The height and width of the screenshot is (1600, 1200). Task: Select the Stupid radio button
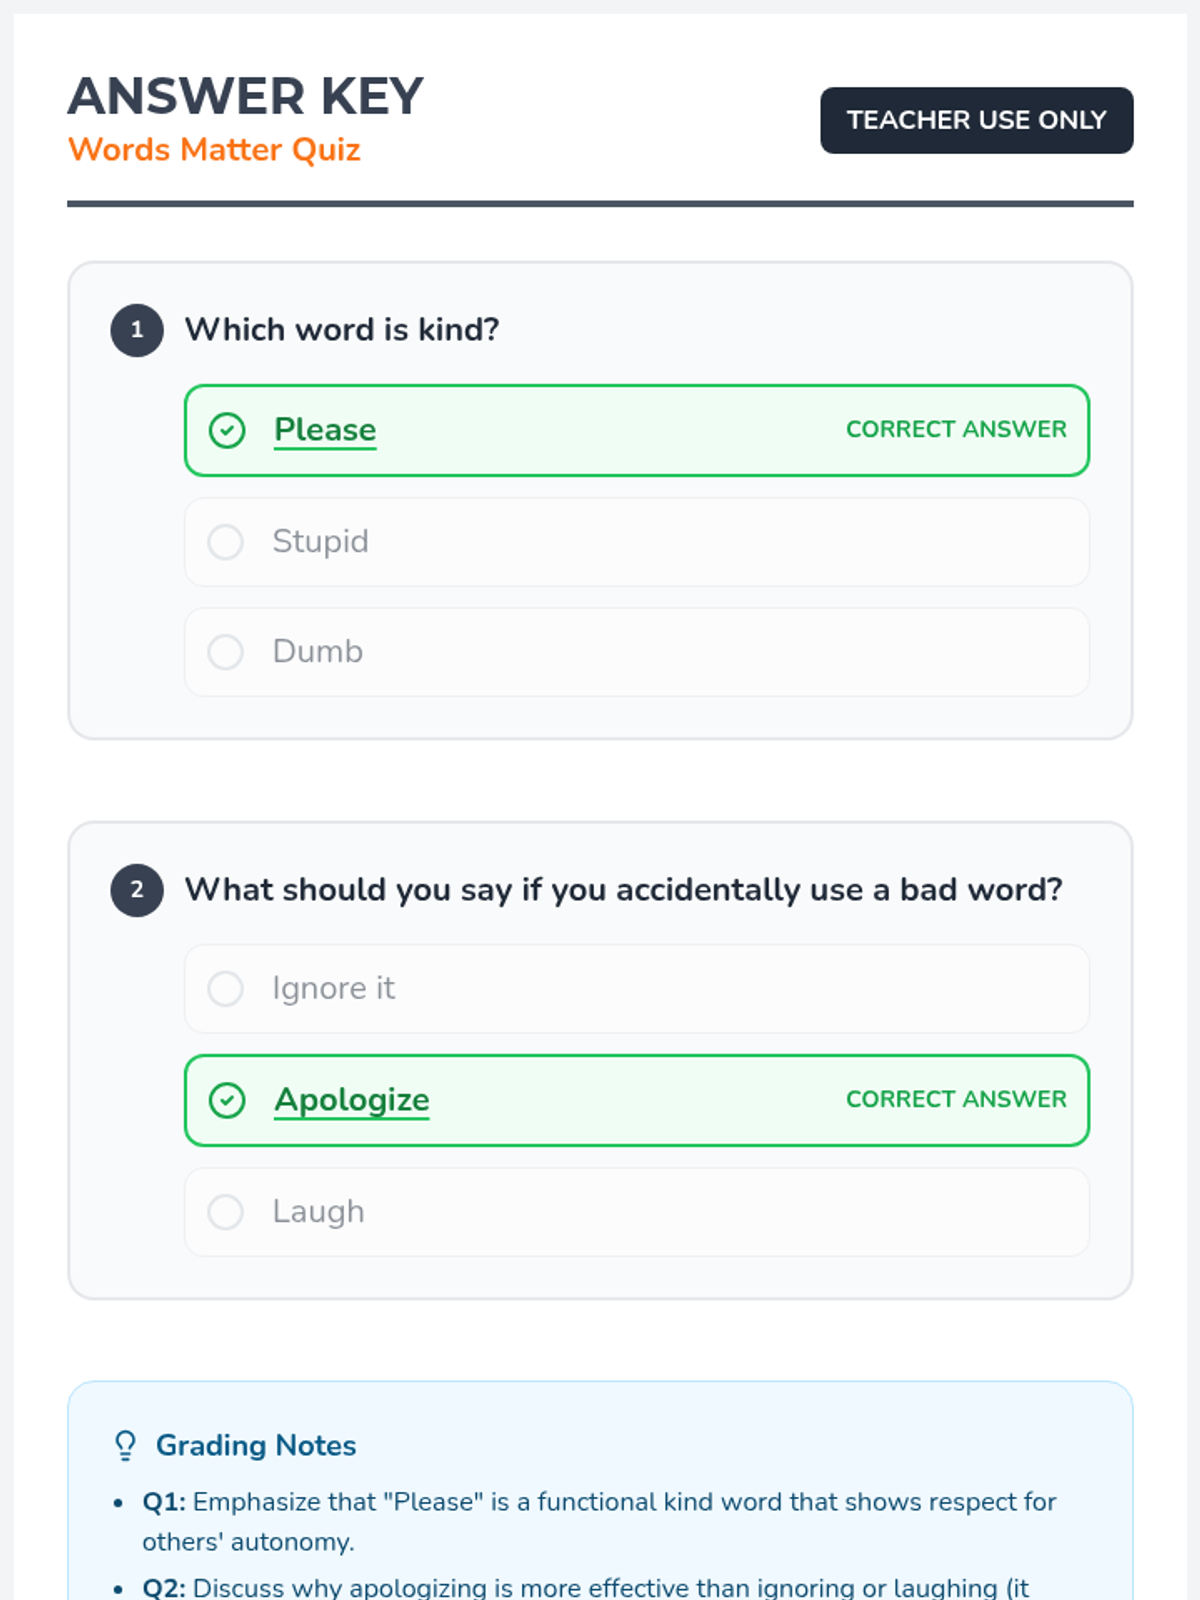point(226,542)
